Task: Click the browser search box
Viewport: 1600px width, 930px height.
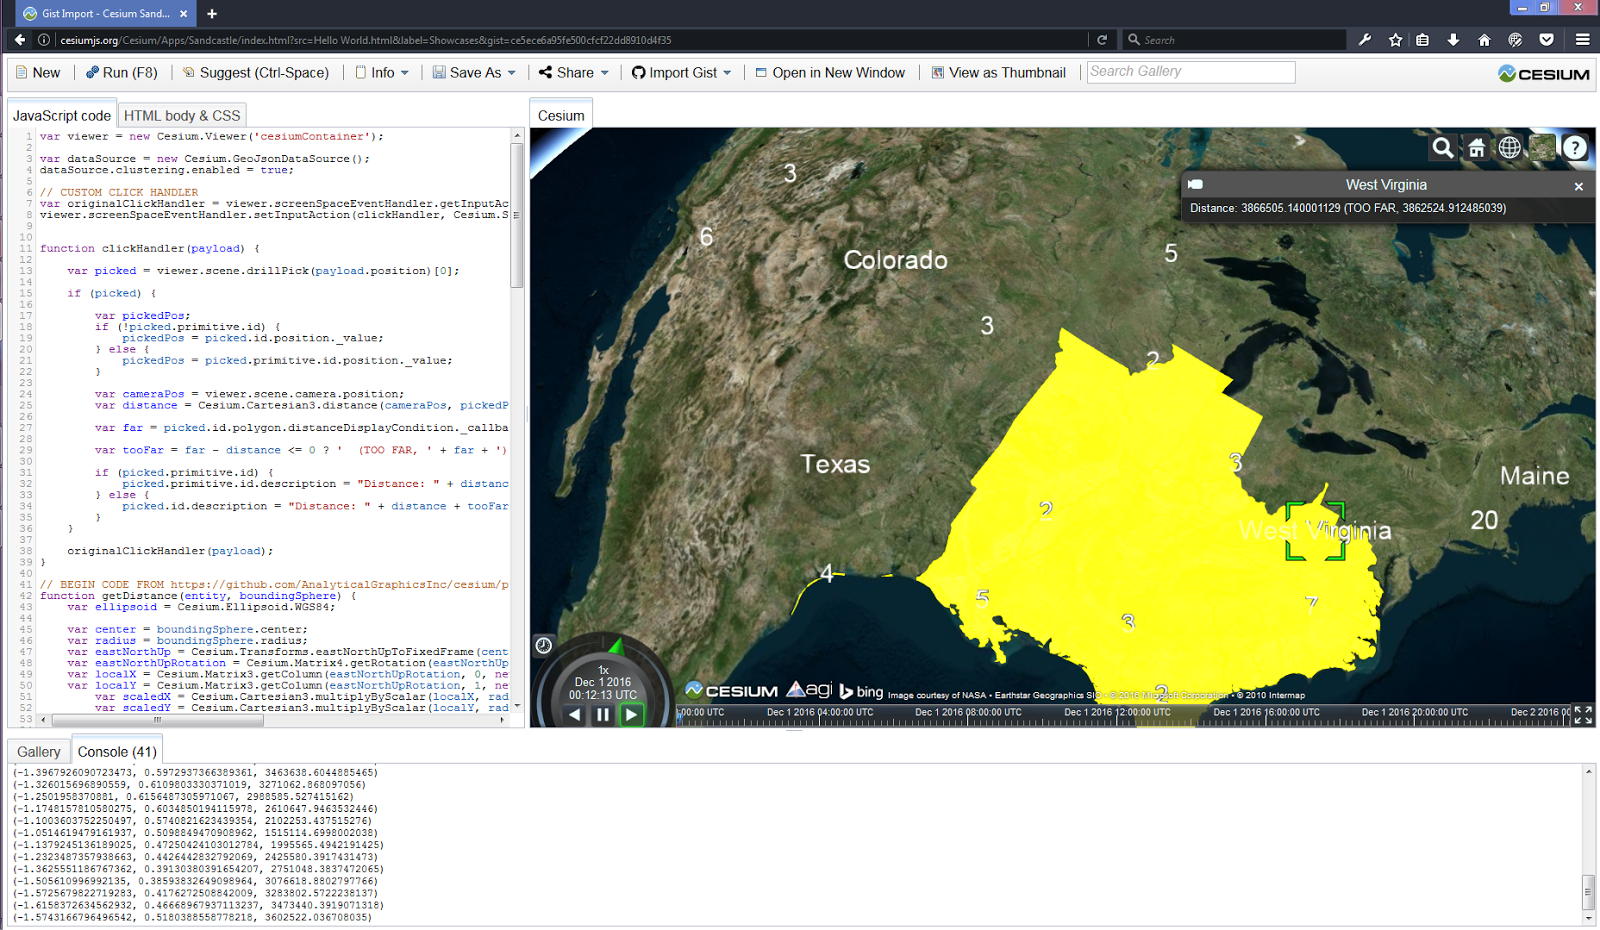Action: [1234, 40]
